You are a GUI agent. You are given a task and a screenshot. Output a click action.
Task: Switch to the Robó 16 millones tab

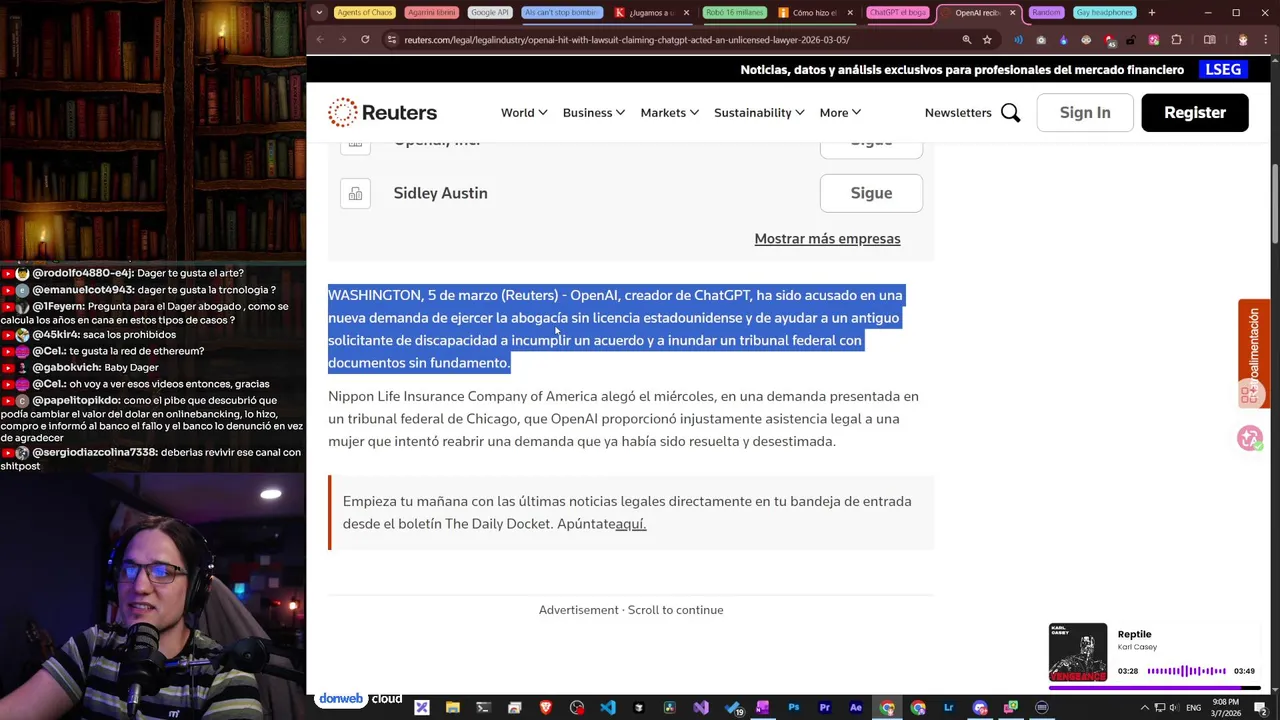(734, 13)
